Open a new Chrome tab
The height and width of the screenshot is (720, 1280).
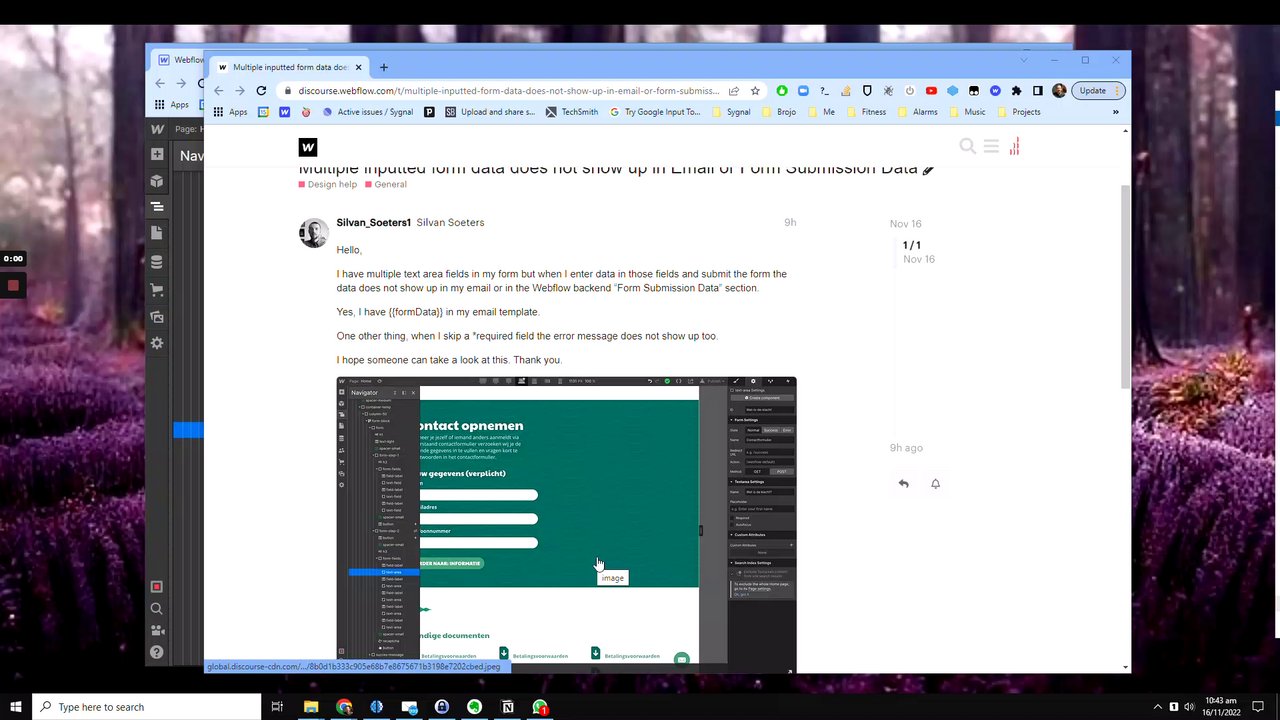(x=384, y=67)
